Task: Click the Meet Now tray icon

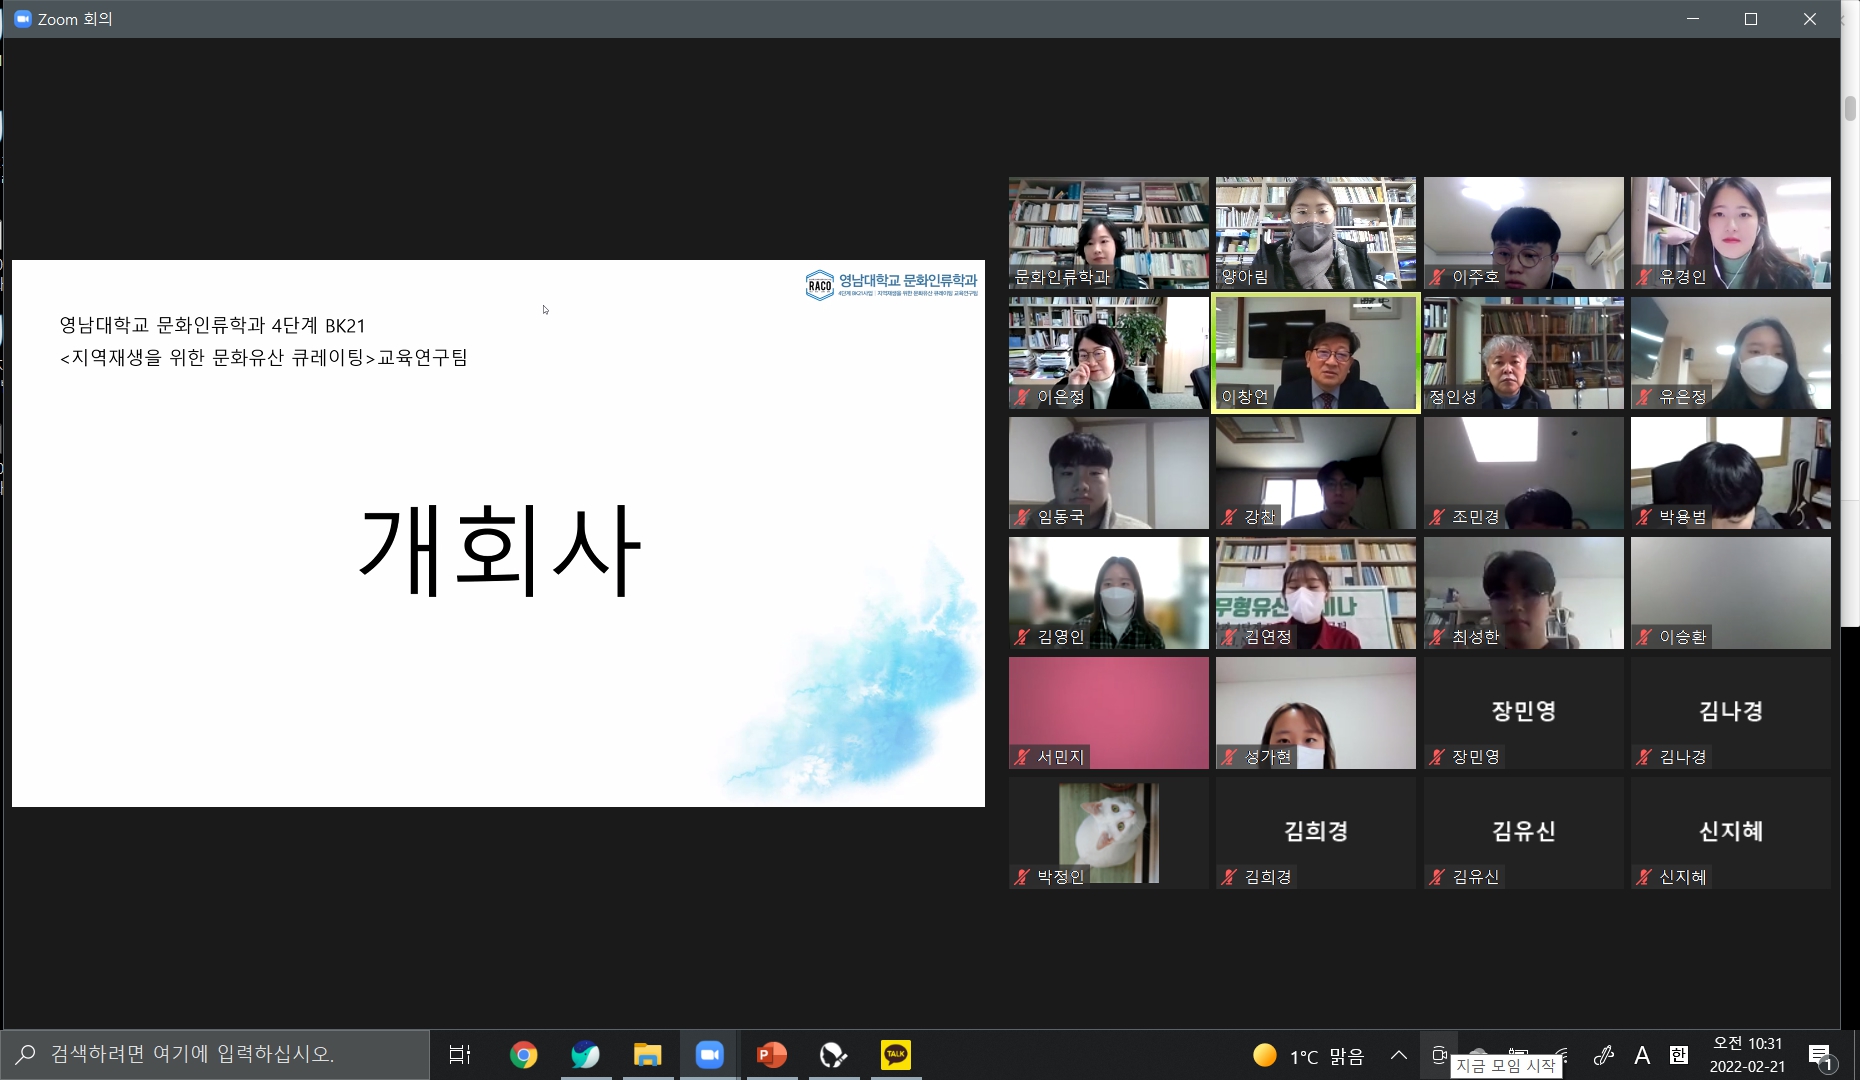Action: click(x=1439, y=1055)
